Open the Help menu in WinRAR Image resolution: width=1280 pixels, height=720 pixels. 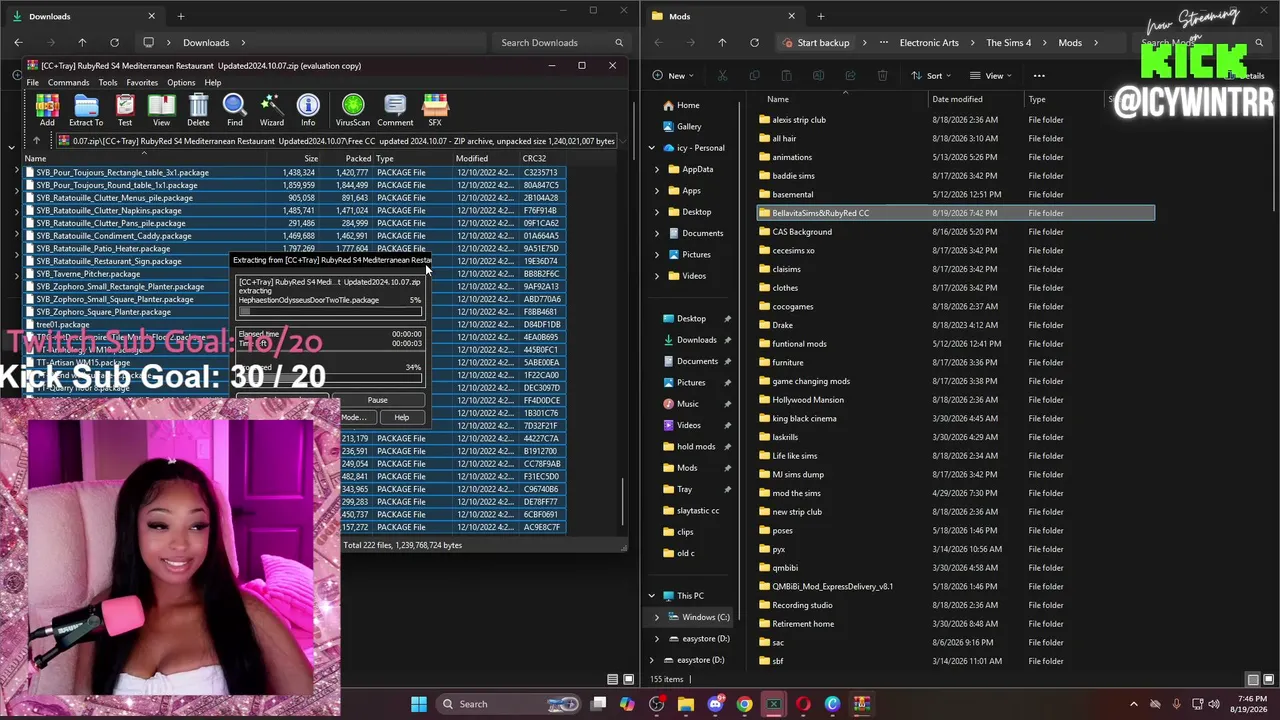click(x=213, y=83)
